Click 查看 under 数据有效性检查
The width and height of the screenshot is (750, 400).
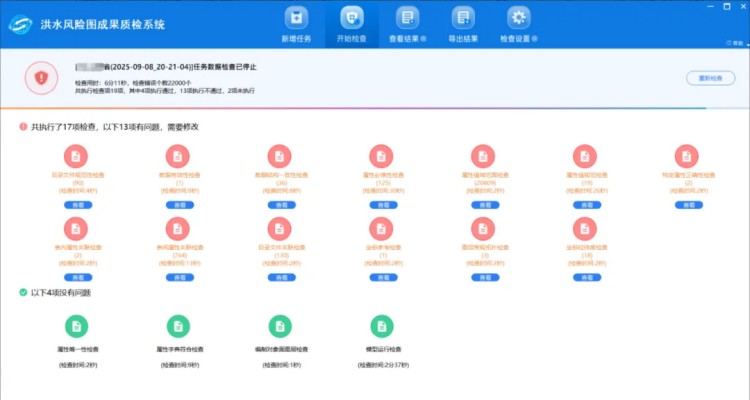pos(178,204)
